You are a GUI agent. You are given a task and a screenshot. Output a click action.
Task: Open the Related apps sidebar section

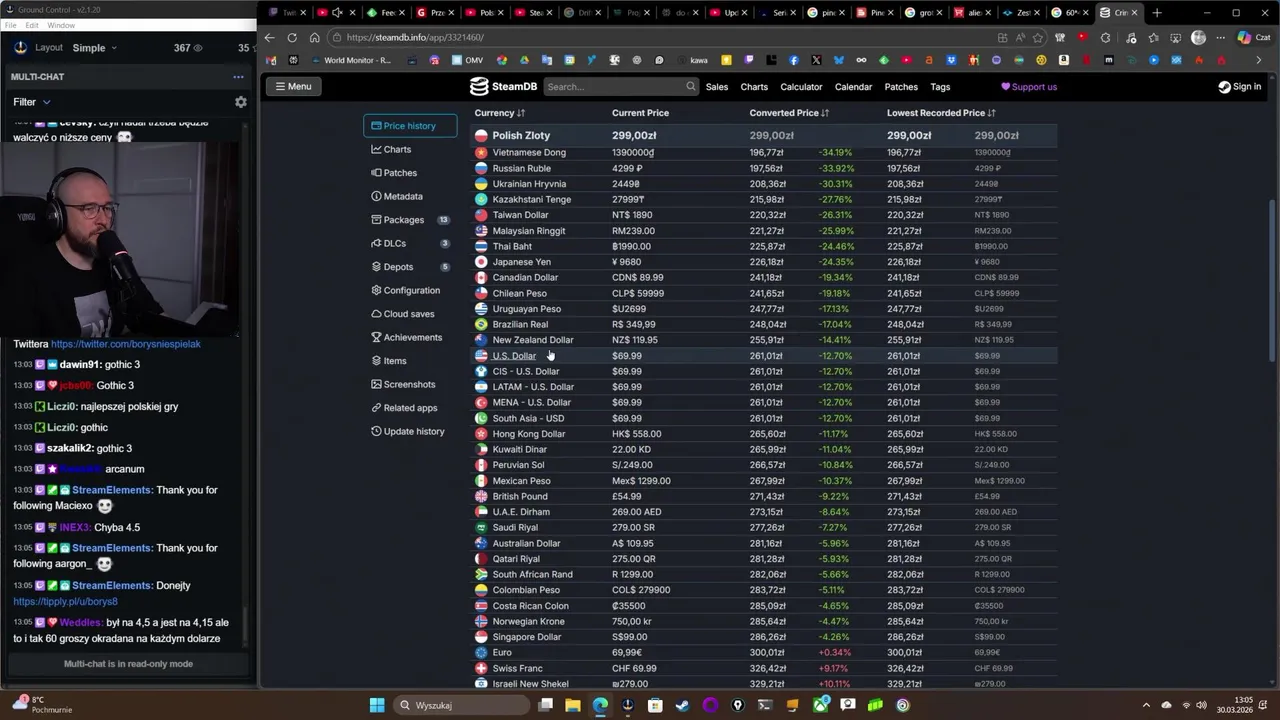coord(404,408)
